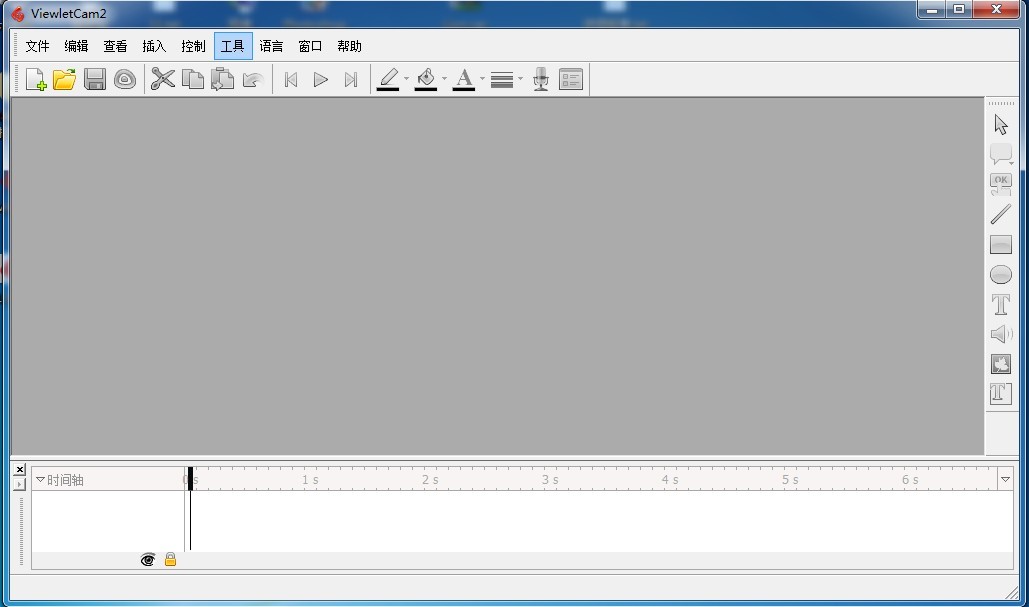The width and height of the screenshot is (1029, 607).
Task: Click the microphone record audio icon
Action: click(x=541, y=80)
